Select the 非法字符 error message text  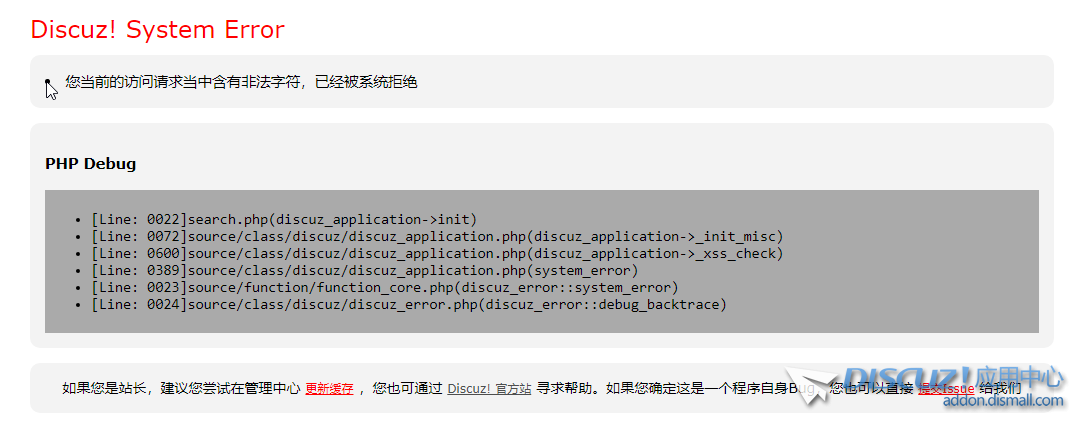[241, 82]
